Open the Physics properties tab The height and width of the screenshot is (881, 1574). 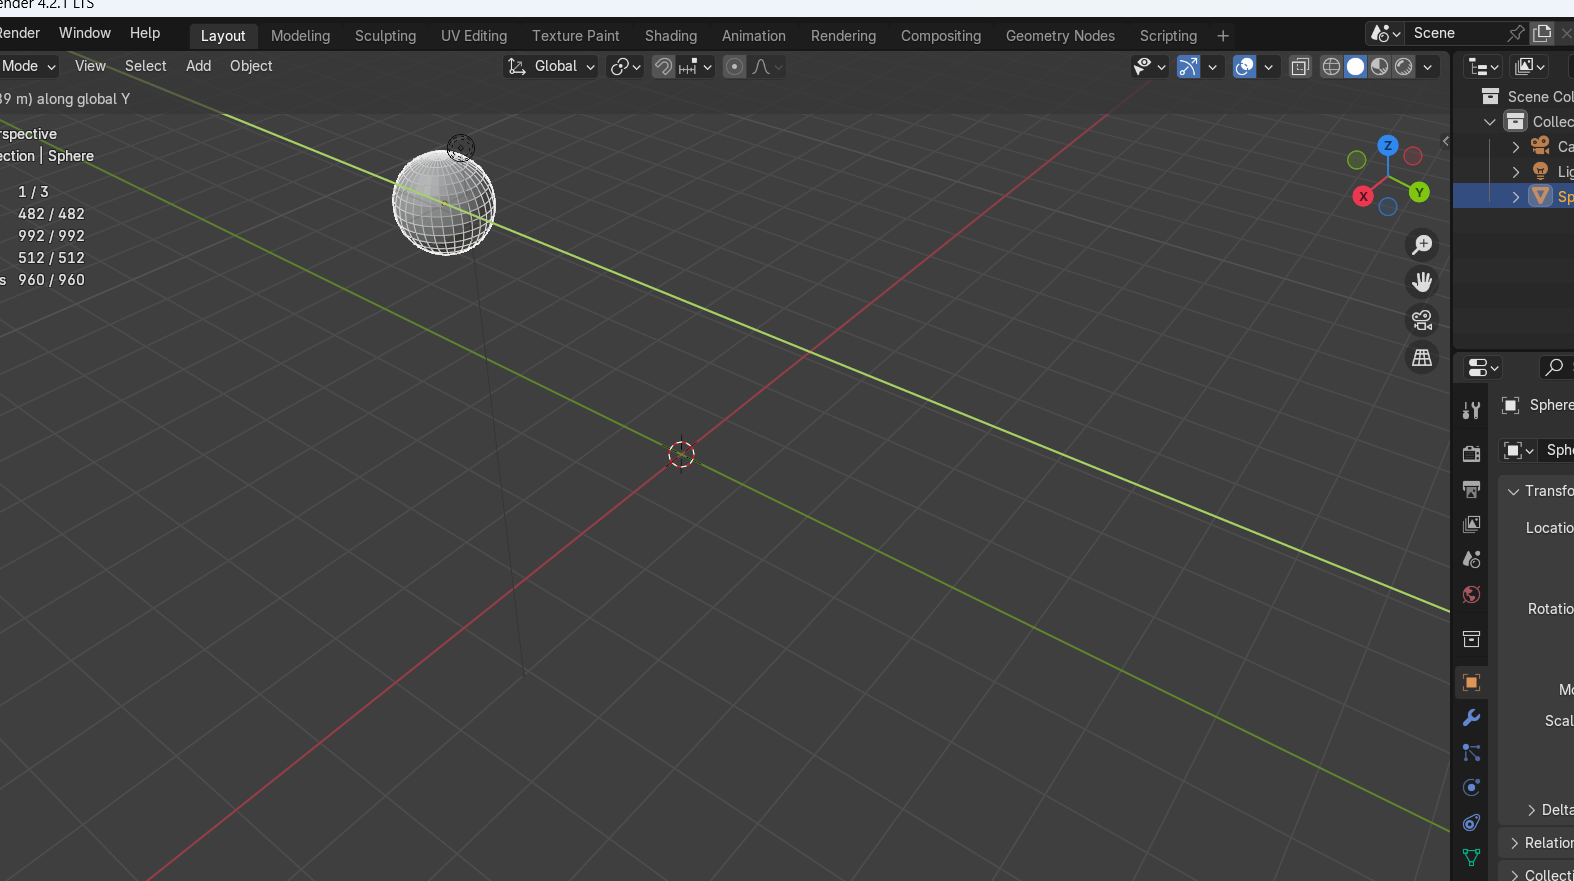pos(1471,788)
